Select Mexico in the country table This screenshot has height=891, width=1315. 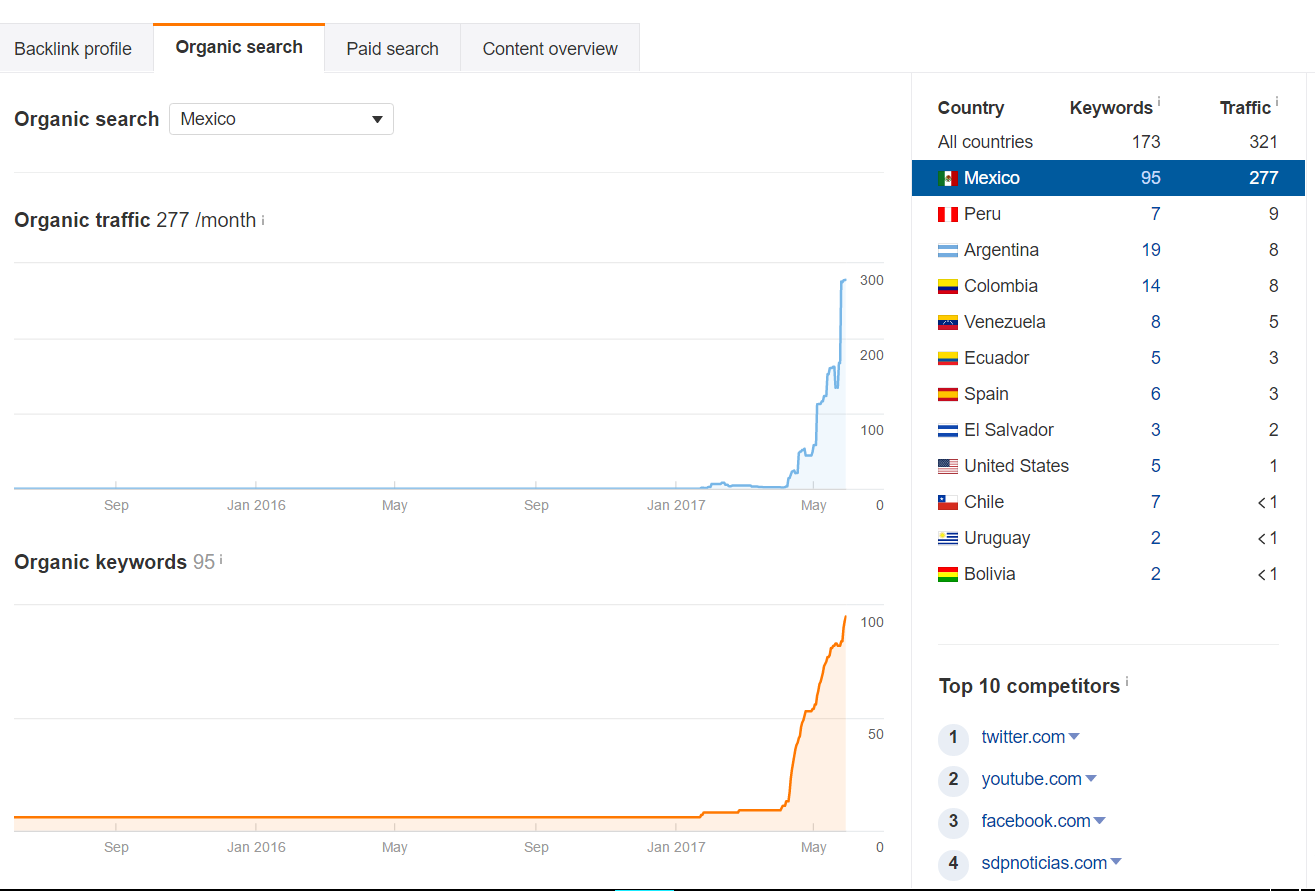(1108, 178)
